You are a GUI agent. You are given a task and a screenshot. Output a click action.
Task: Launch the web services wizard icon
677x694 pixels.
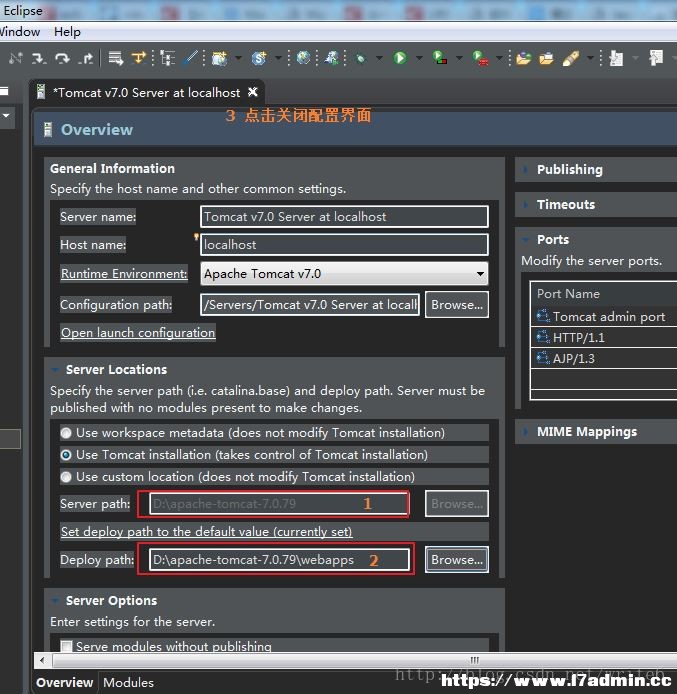(x=331, y=58)
